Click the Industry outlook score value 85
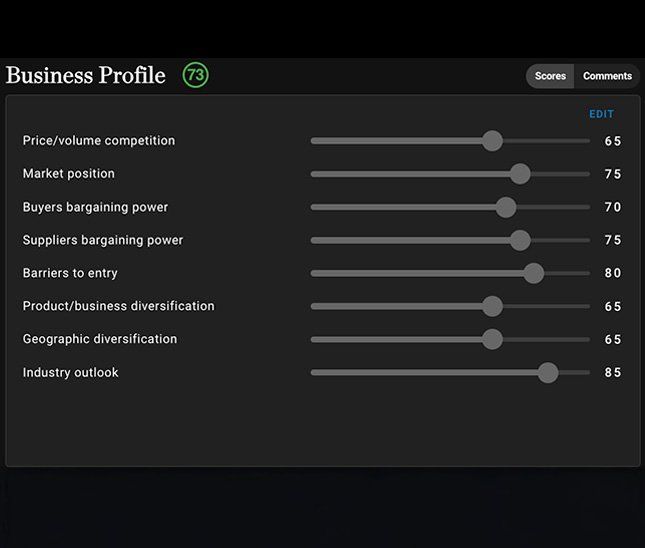The width and height of the screenshot is (645, 548). [612, 373]
